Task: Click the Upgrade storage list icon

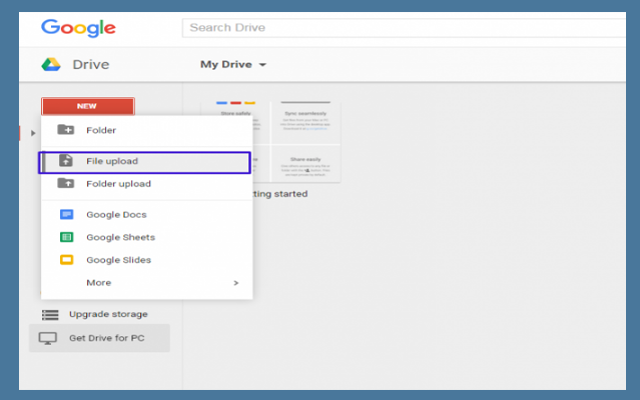Action: pyautogui.click(x=50, y=315)
